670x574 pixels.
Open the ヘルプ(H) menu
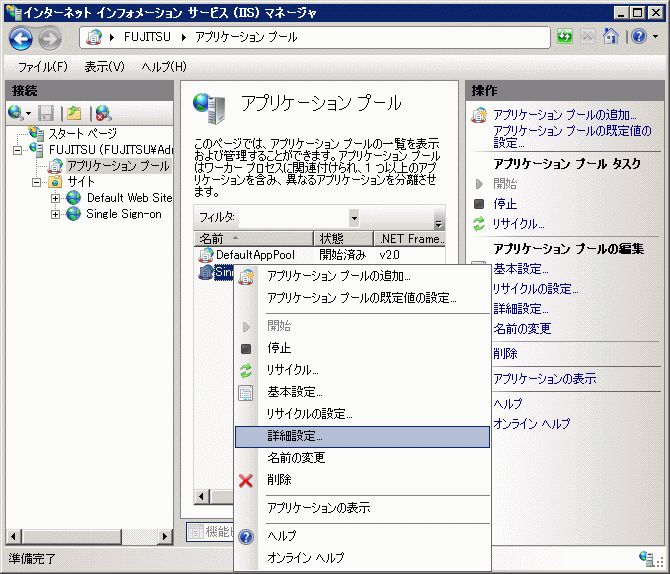(164, 67)
